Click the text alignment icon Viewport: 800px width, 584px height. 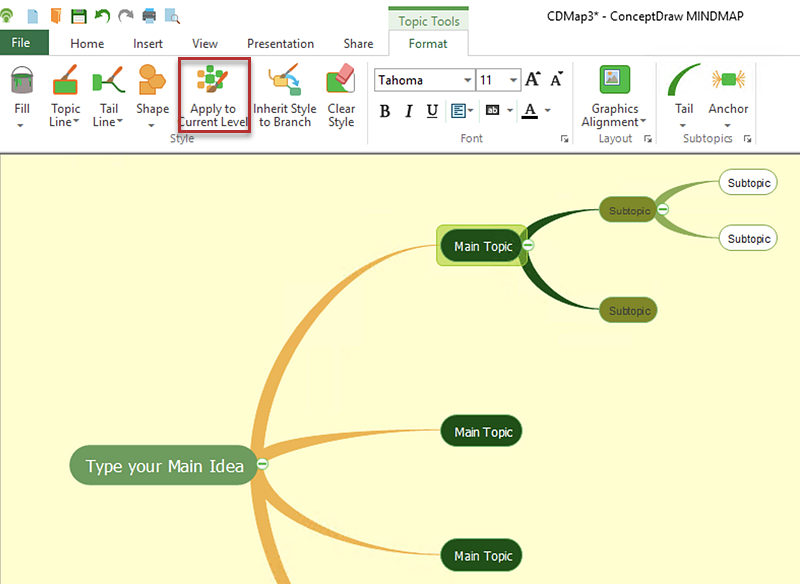pos(458,110)
